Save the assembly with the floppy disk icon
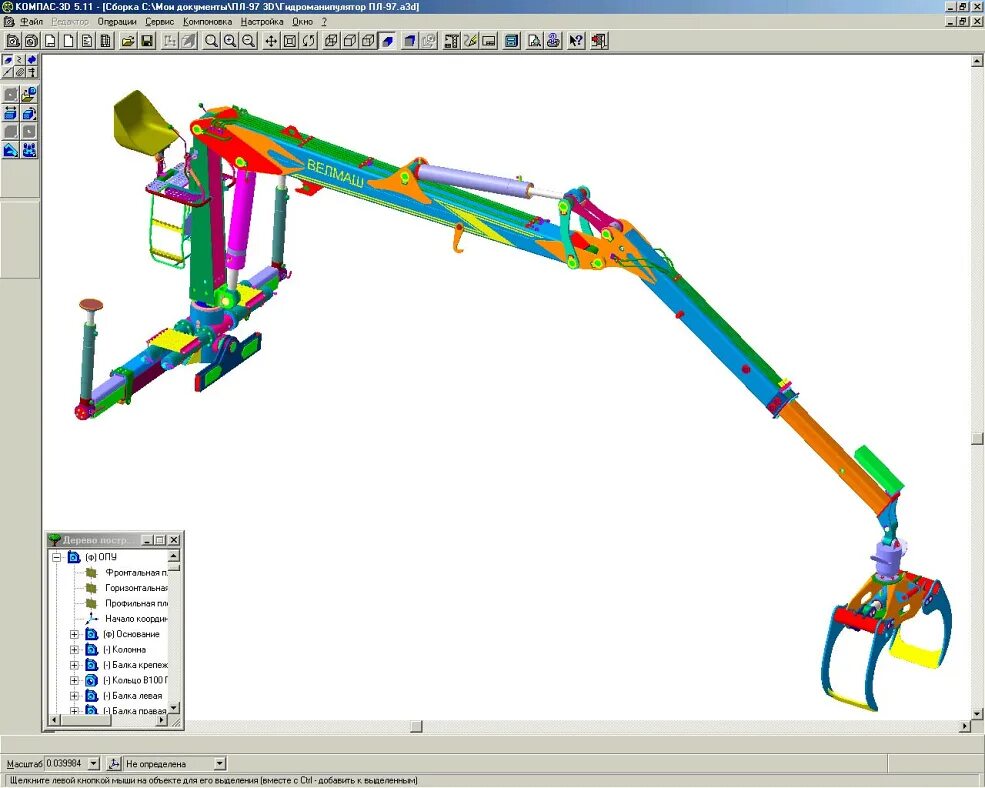 point(146,41)
